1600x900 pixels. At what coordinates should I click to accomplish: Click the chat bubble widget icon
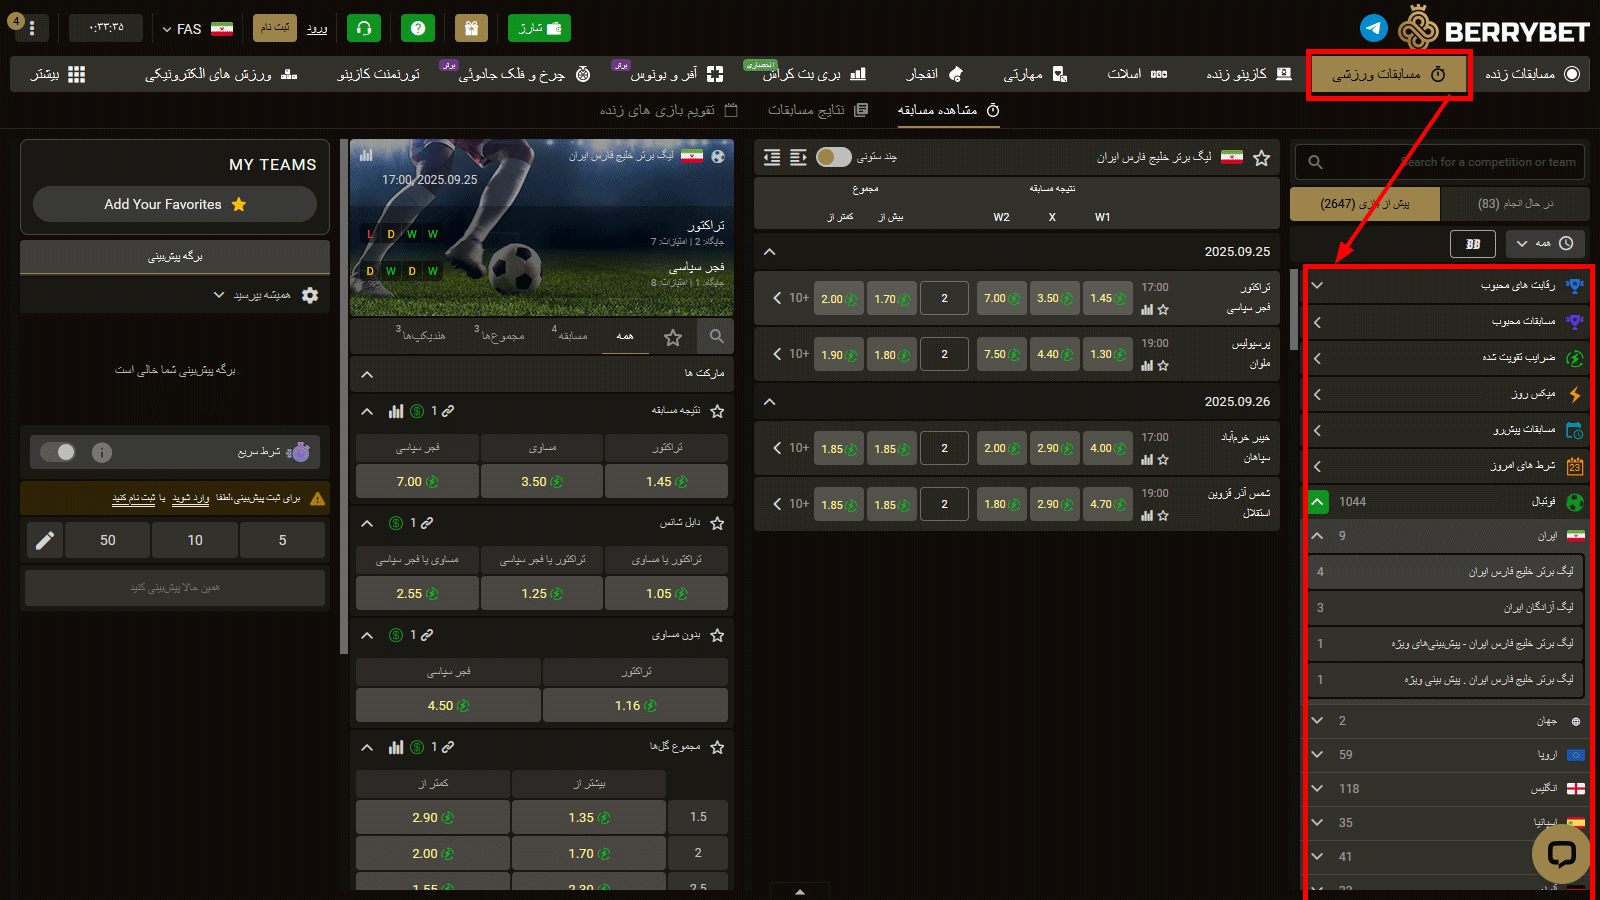pos(1560,853)
